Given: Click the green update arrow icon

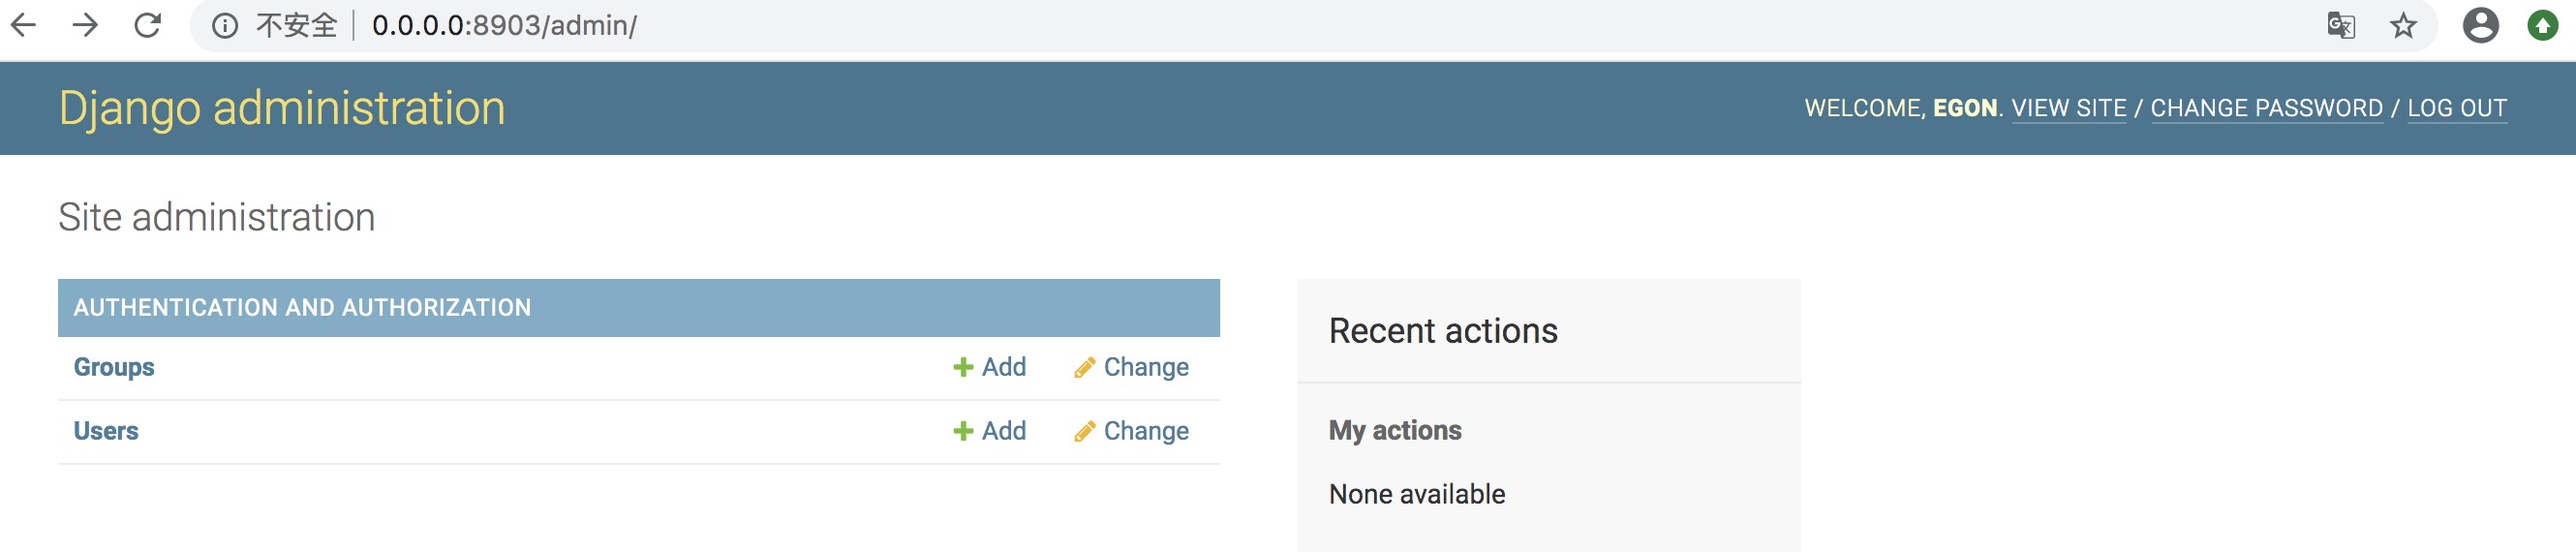Looking at the screenshot, I should [x=2542, y=25].
